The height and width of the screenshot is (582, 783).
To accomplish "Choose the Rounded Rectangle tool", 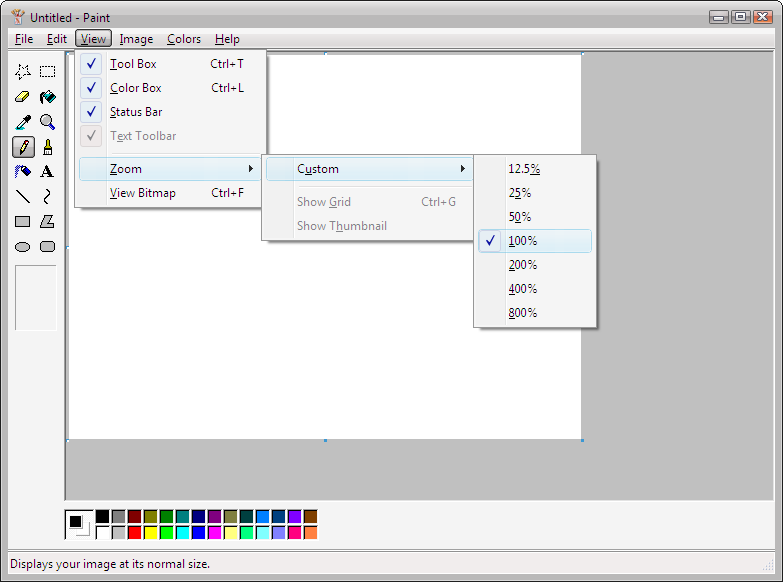I will (47, 246).
